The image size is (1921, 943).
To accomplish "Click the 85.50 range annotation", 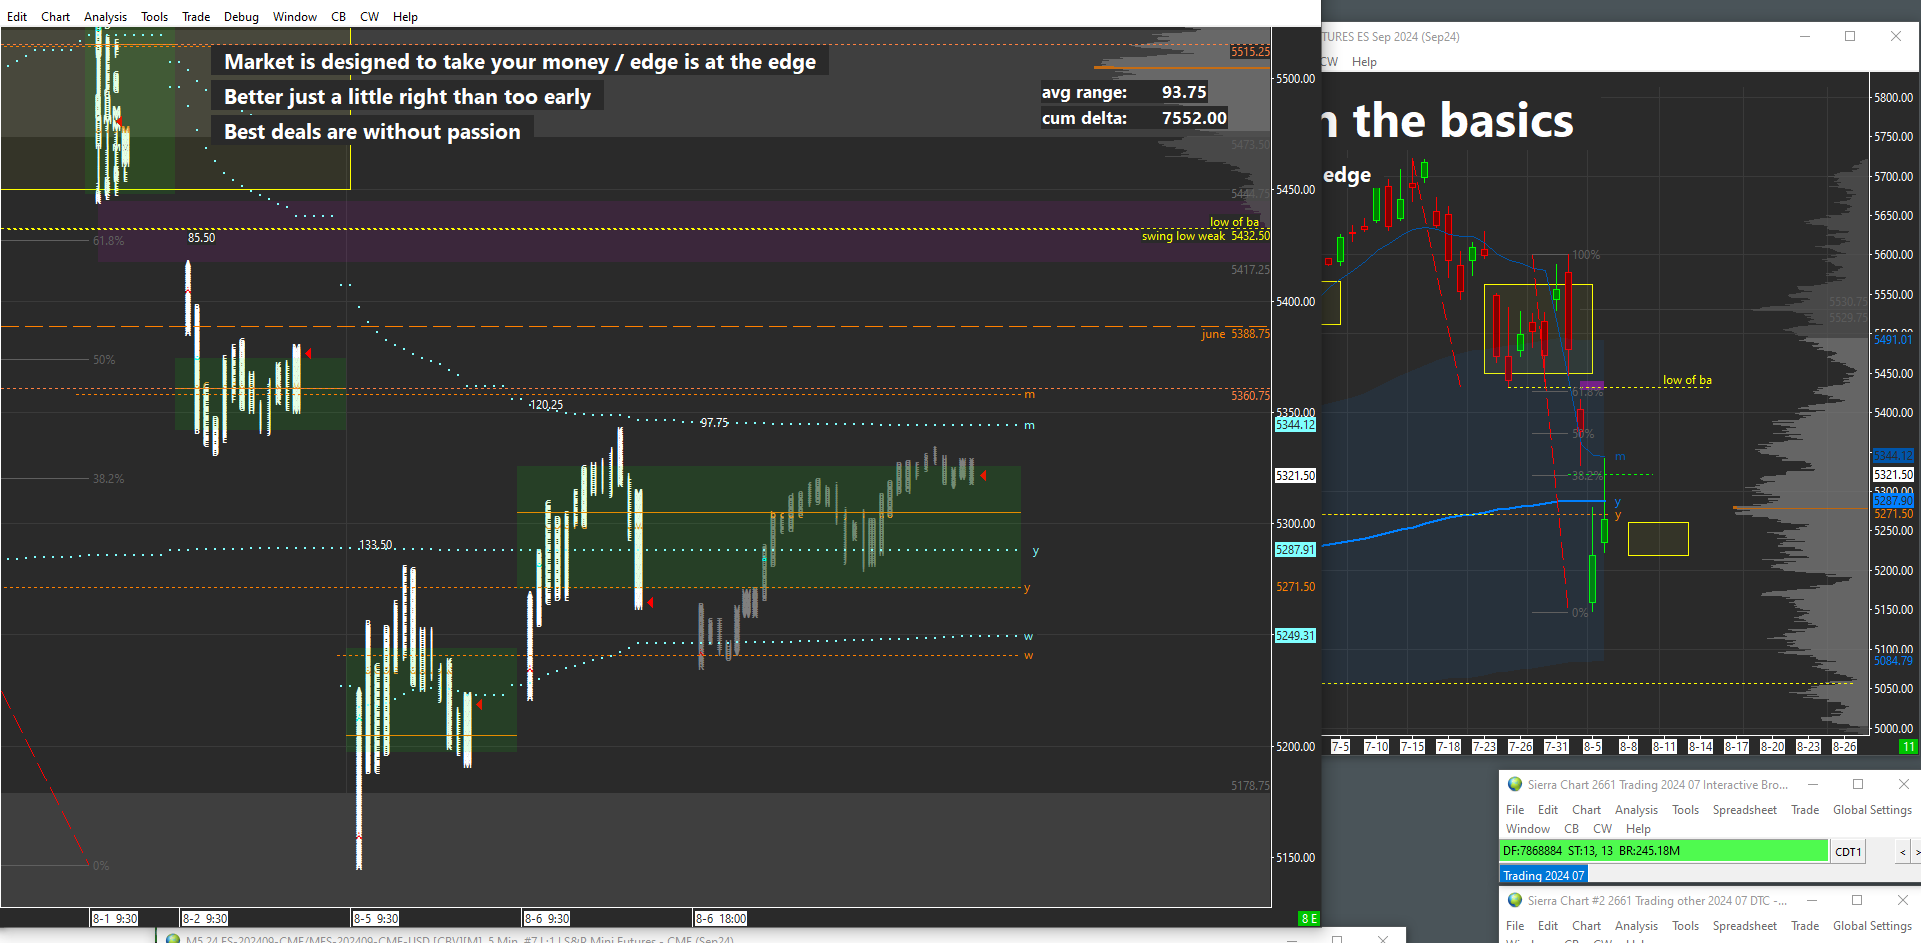I will 201,238.
